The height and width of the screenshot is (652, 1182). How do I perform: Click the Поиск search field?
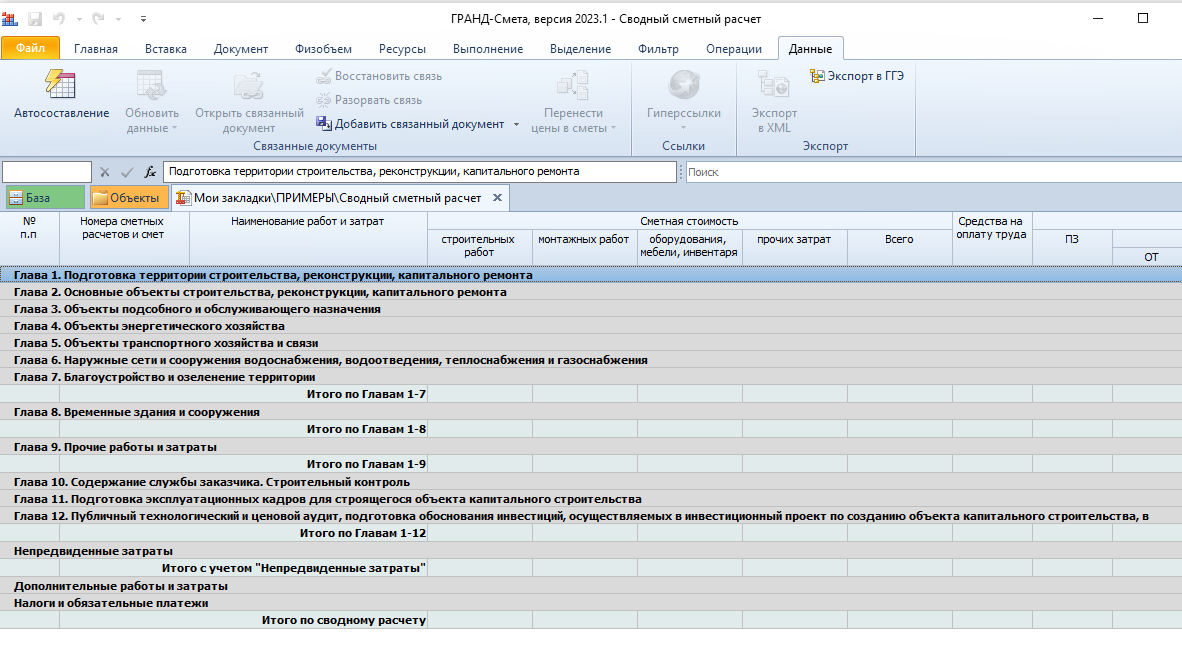click(933, 172)
